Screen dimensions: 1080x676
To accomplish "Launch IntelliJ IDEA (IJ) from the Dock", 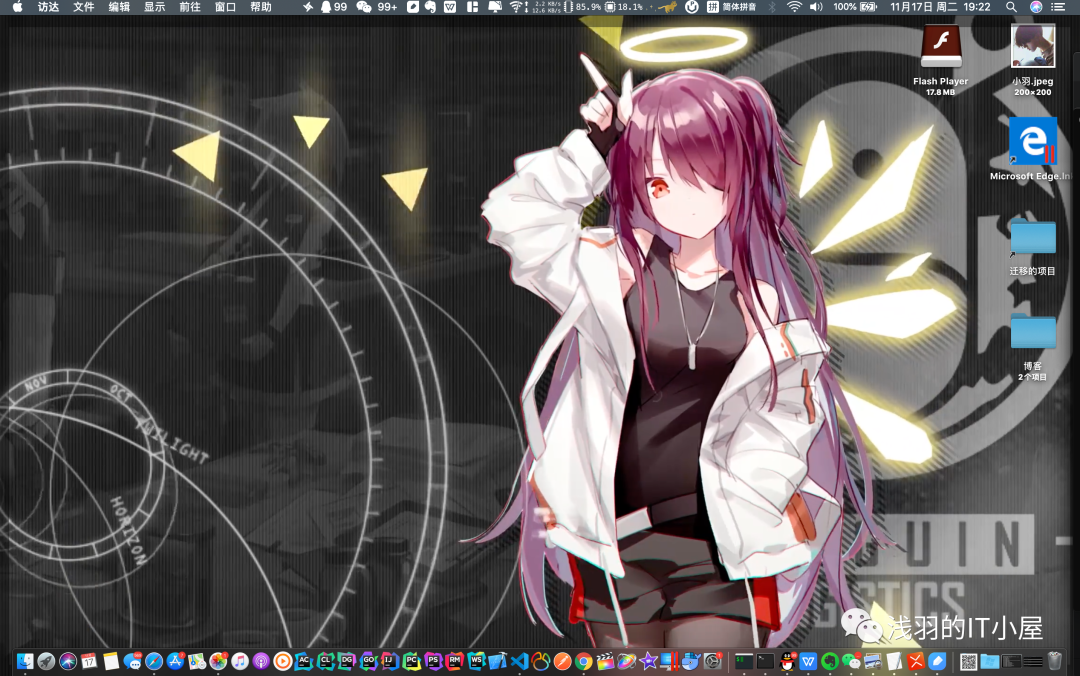I will 390,662.
